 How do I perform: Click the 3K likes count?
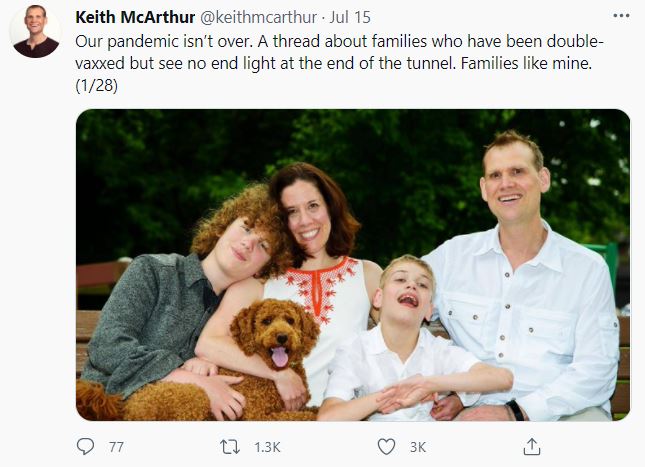coord(418,447)
